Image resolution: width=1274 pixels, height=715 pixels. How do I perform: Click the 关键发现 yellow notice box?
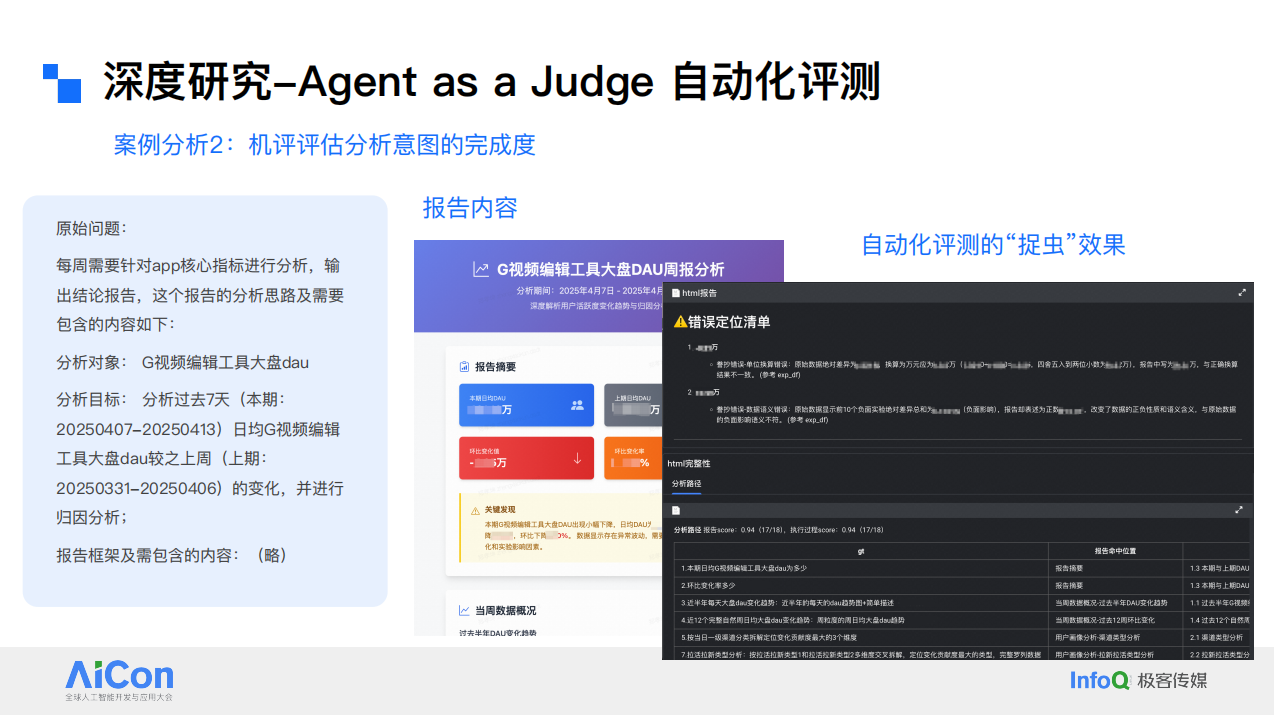(562, 527)
